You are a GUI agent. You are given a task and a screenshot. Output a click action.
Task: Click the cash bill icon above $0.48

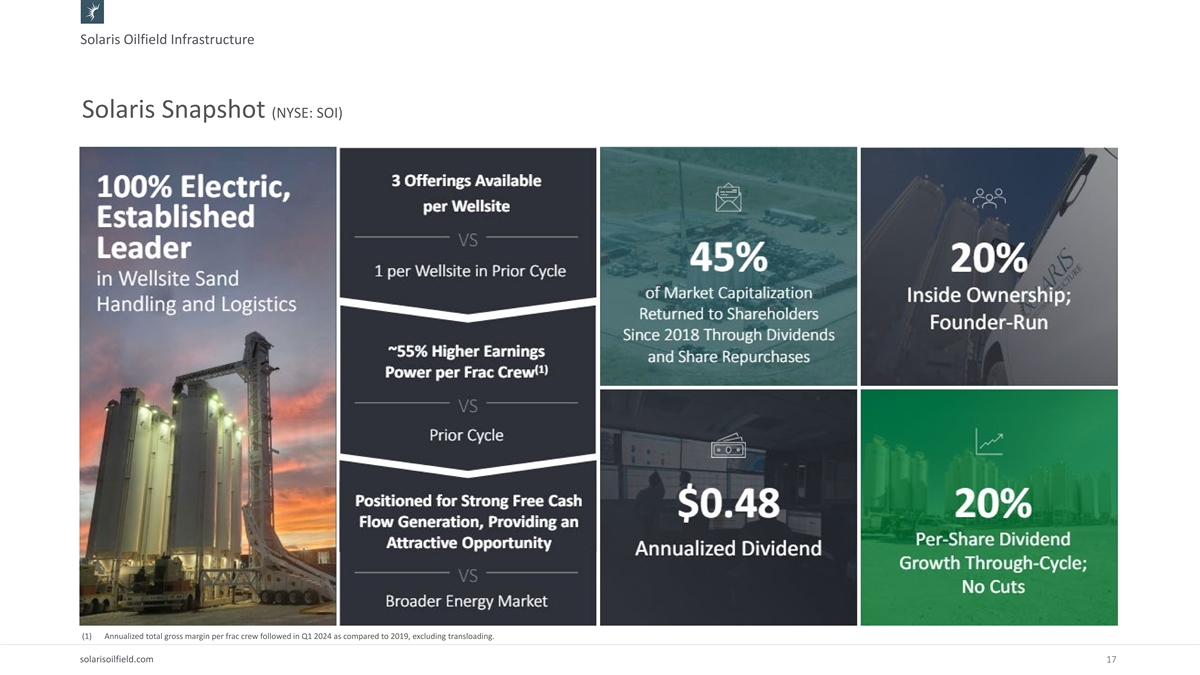click(728, 449)
